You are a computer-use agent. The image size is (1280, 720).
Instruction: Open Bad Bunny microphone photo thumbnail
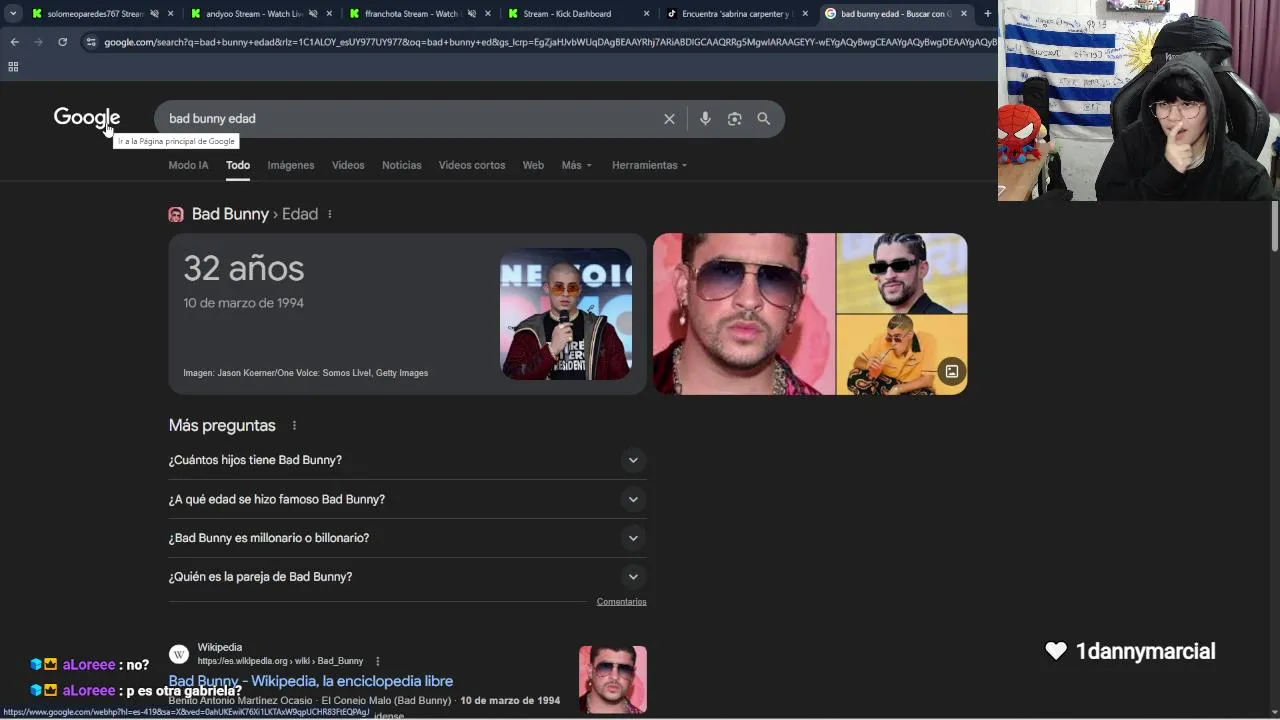click(x=566, y=314)
